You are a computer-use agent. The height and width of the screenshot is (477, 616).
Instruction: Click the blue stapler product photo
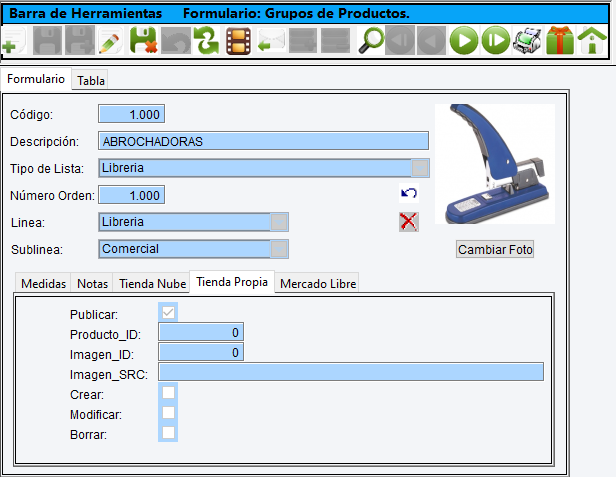(495, 164)
